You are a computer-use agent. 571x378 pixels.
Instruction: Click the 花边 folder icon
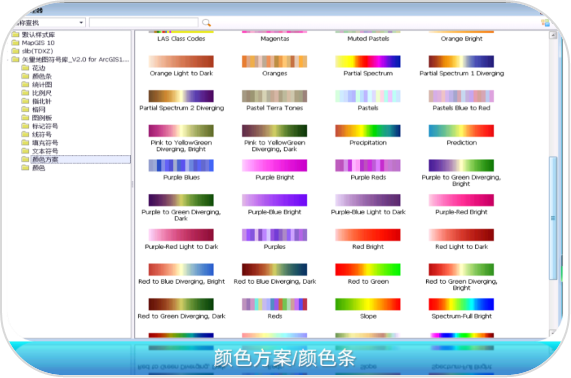(25, 68)
